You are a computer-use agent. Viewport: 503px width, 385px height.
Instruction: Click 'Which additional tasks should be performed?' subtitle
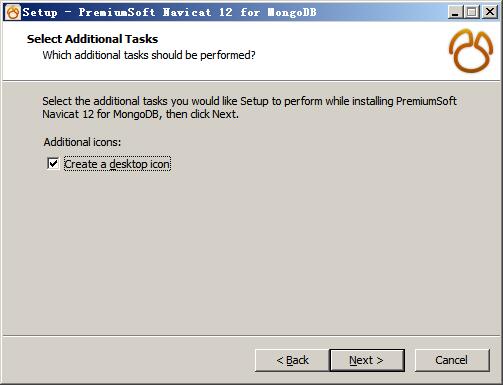149,55
